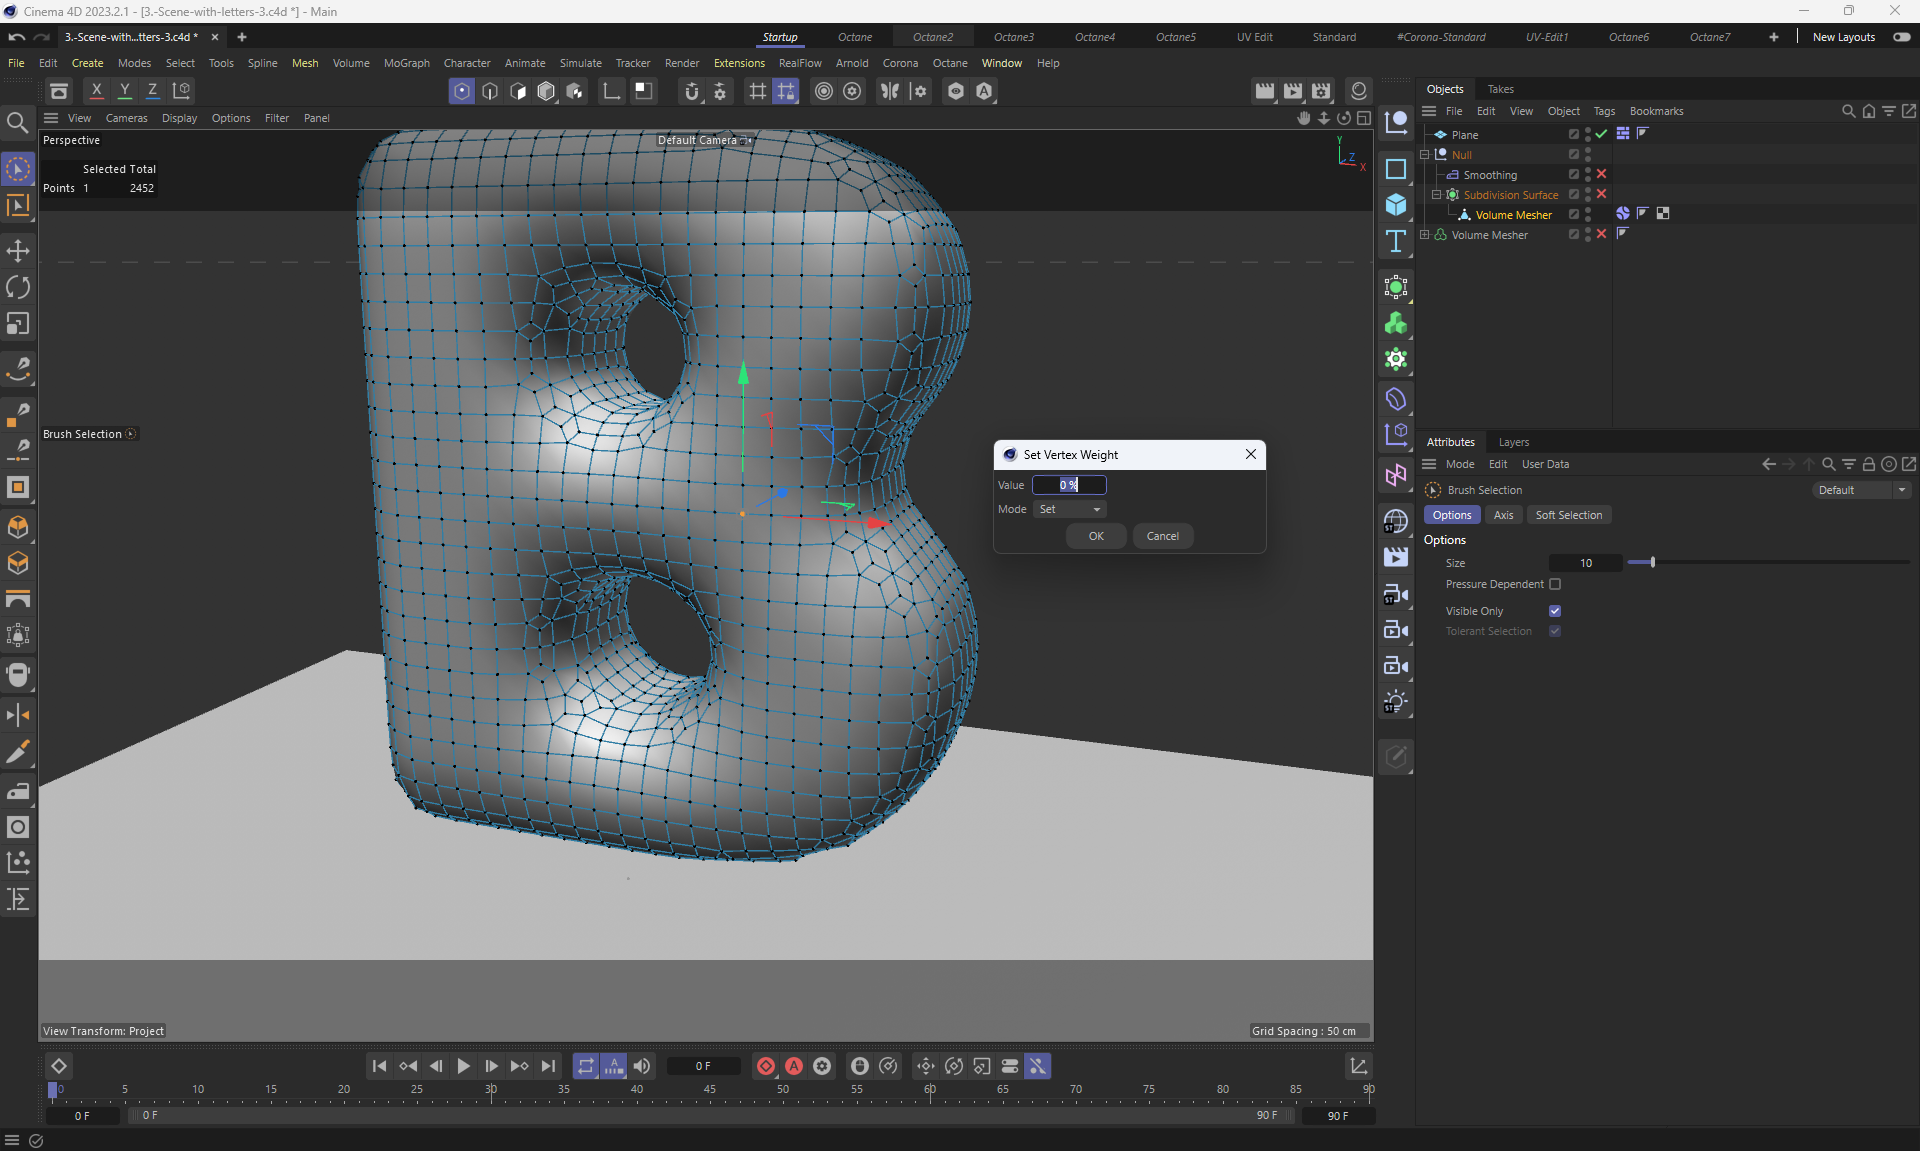1920x1151 pixels.
Task: Click the Record Active Objects button
Action: click(x=765, y=1066)
